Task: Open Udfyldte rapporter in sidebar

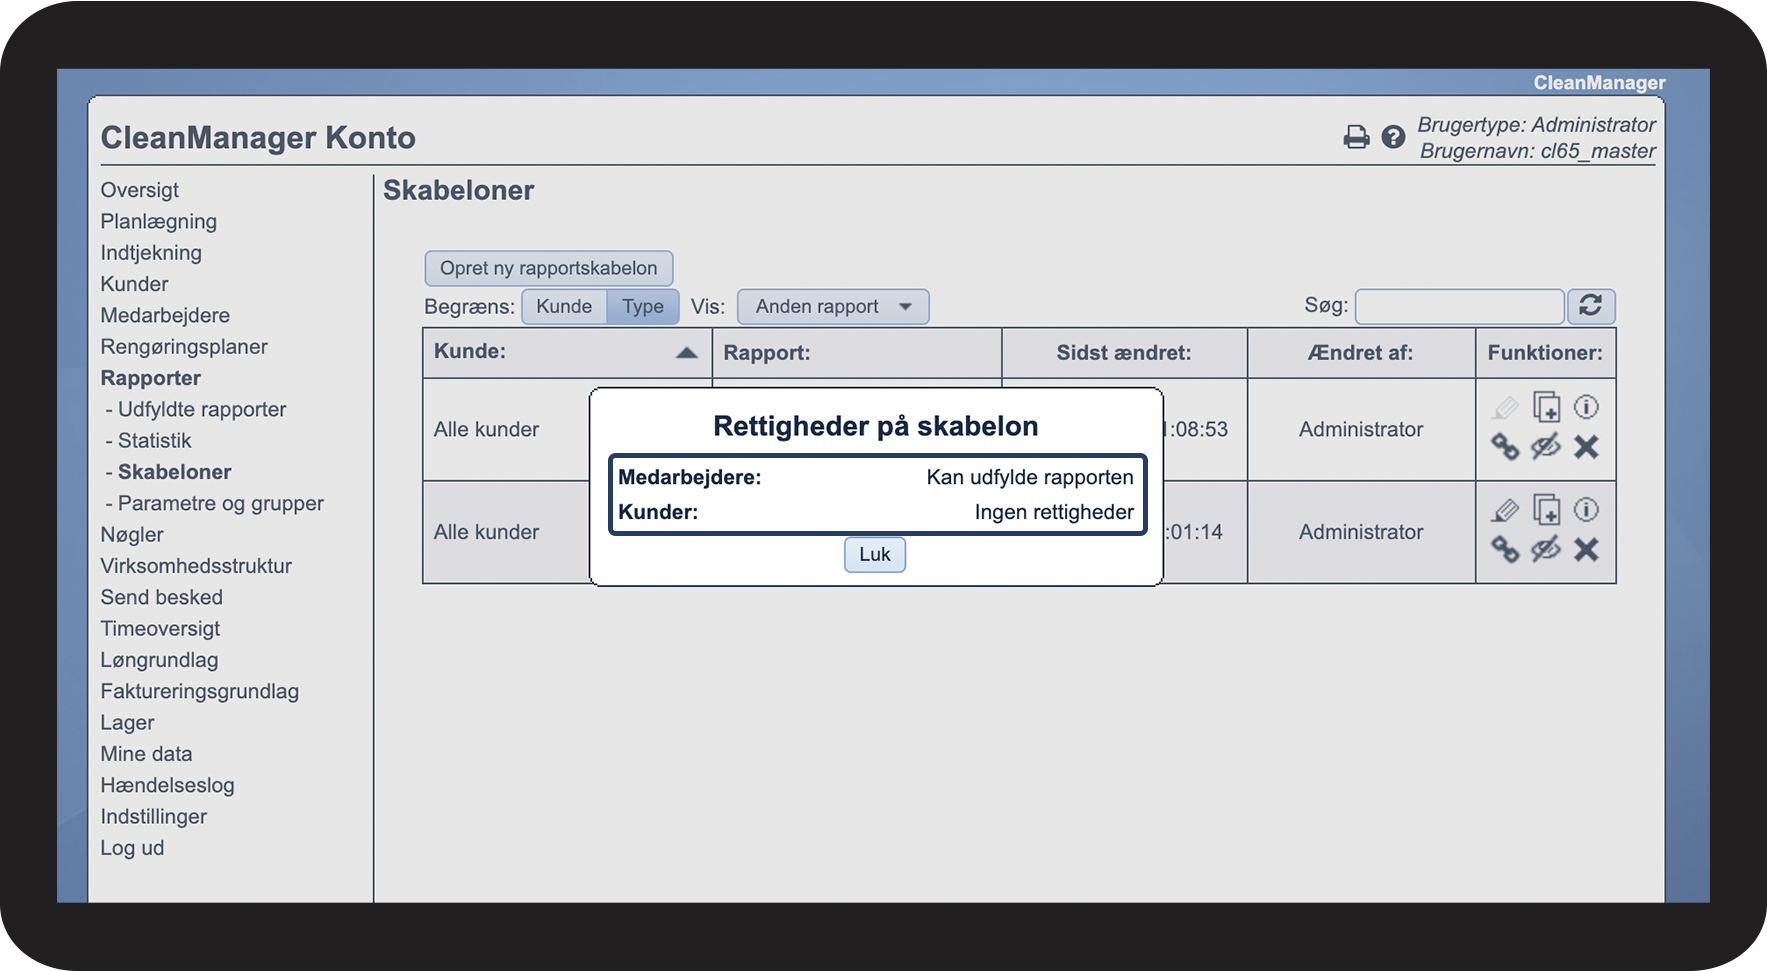Action: click(201, 409)
